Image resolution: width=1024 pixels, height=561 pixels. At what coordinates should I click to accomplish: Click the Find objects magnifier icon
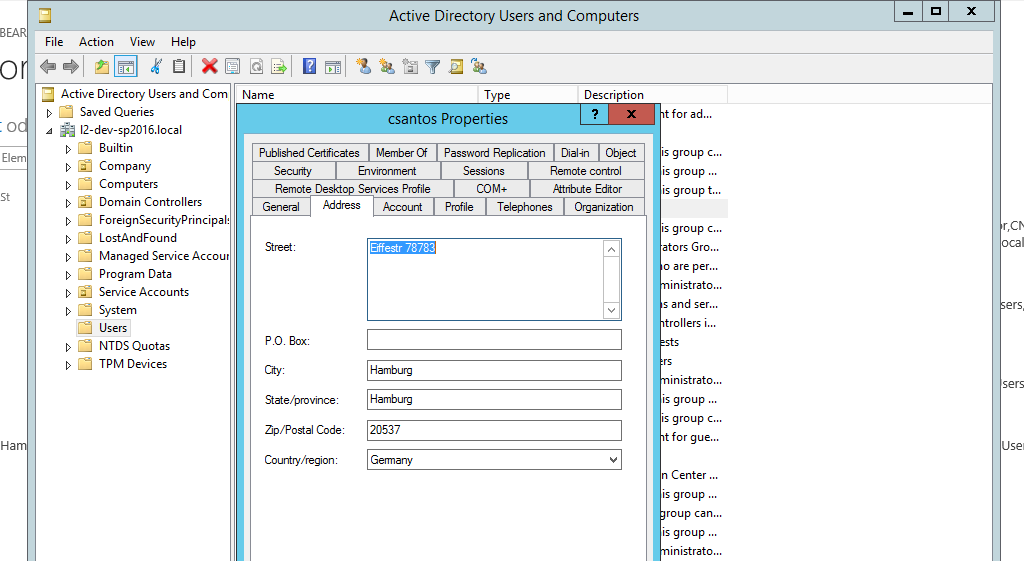pos(456,67)
